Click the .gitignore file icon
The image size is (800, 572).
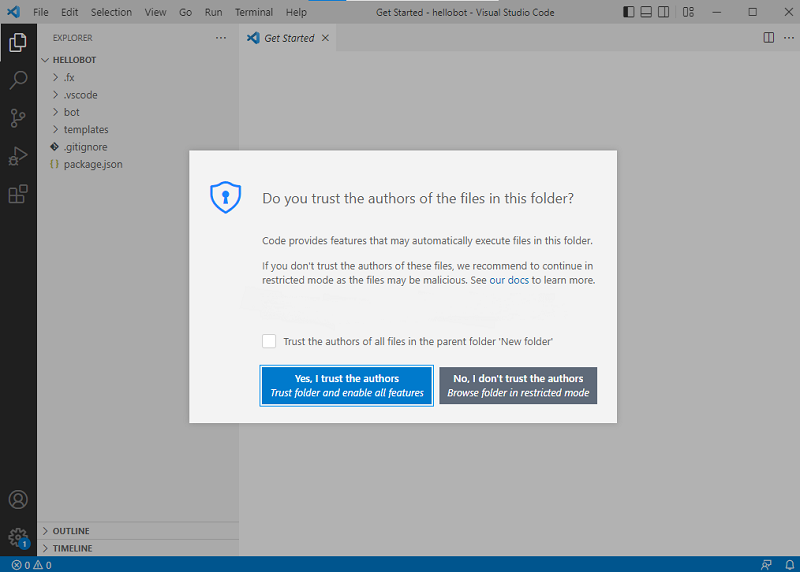coord(55,147)
